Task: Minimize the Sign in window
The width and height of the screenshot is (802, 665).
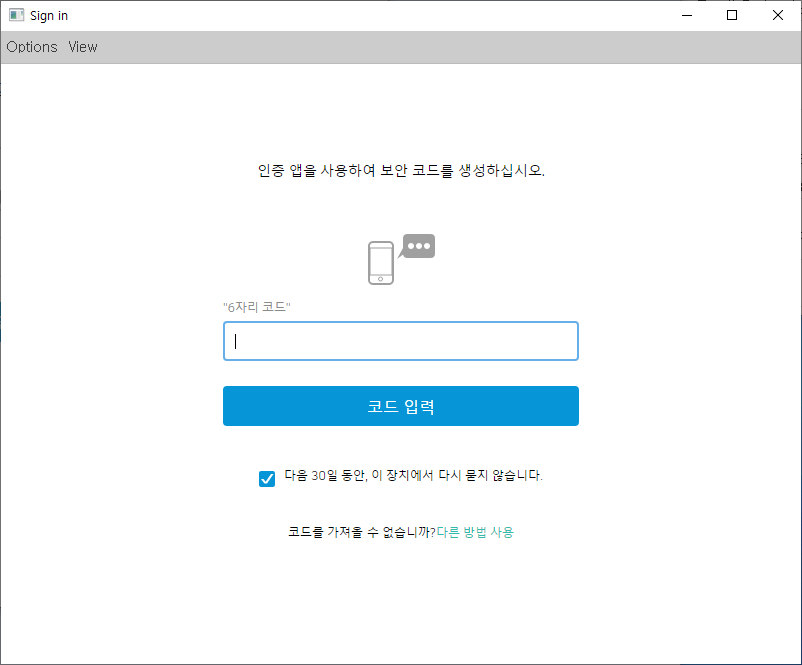Action: click(x=687, y=15)
